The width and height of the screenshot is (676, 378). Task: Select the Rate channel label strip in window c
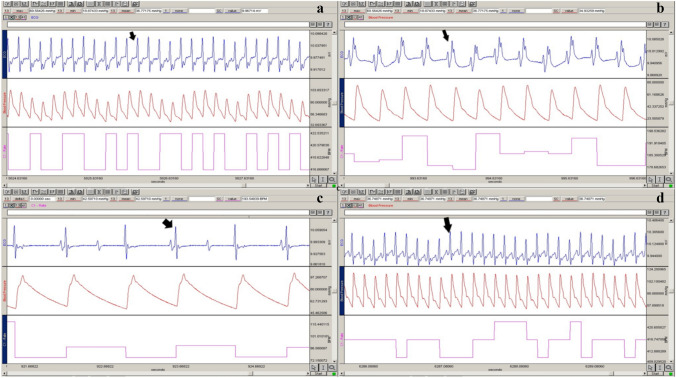click(x=5, y=339)
